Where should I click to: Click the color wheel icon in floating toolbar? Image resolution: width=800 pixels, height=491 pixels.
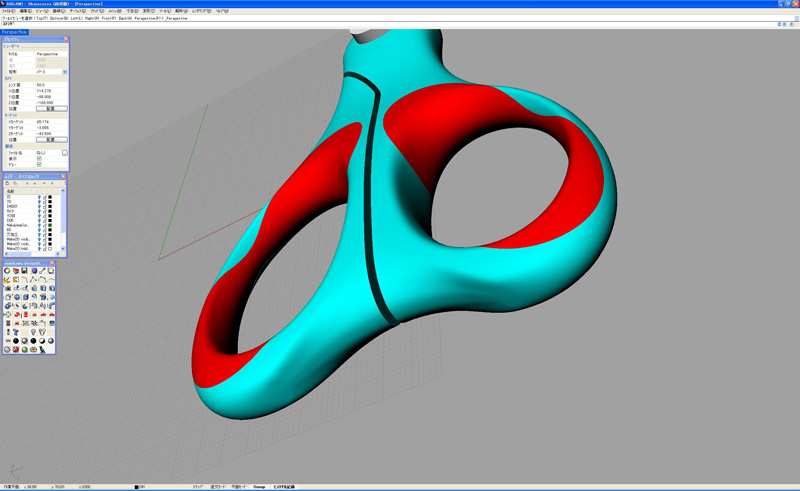(x=7, y=271)
